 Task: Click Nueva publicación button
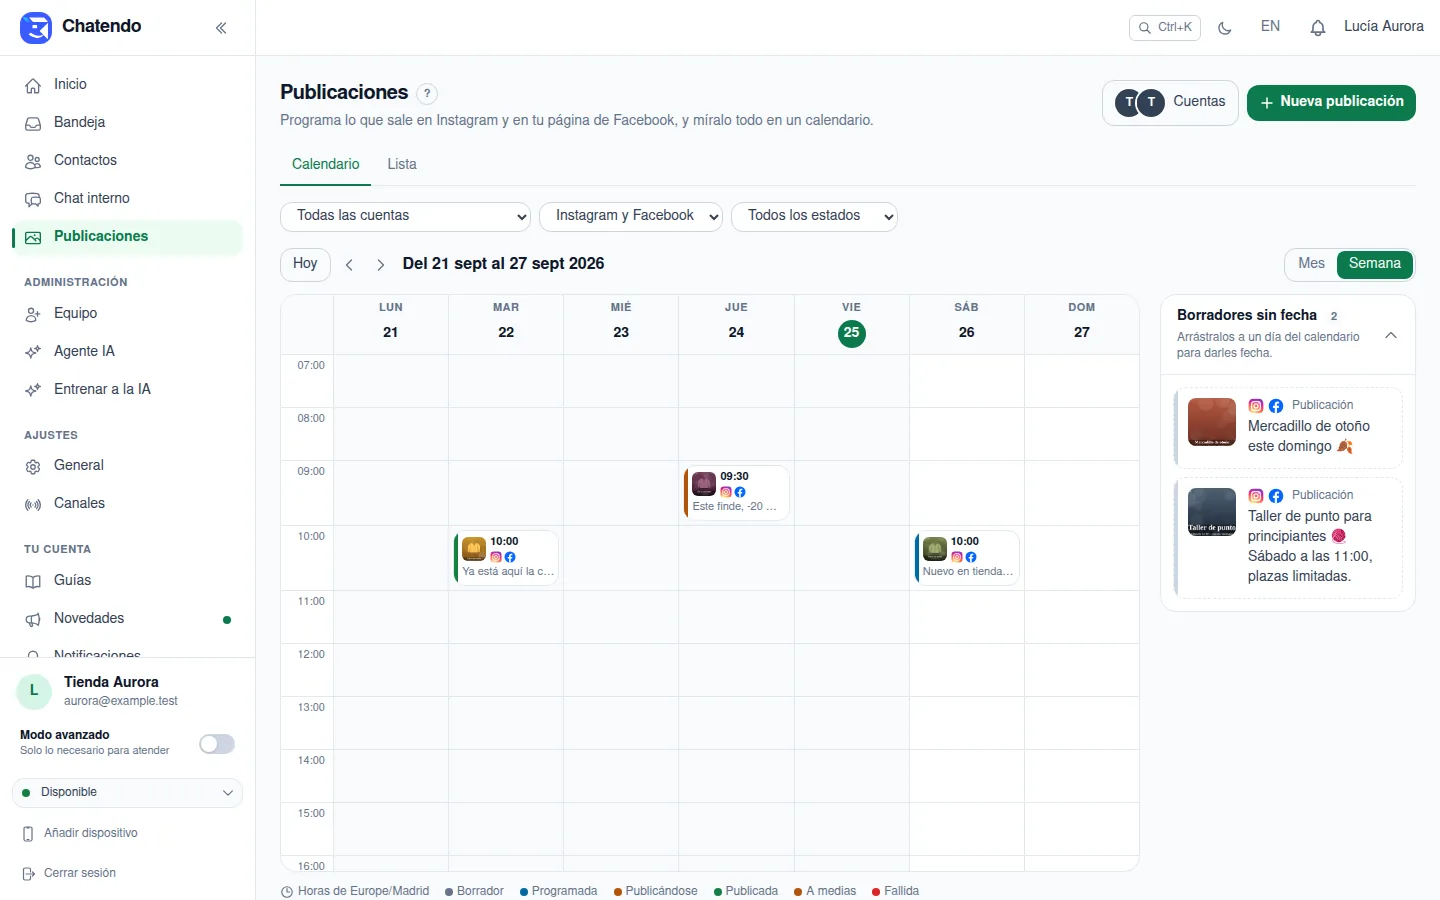point(1331,102)
